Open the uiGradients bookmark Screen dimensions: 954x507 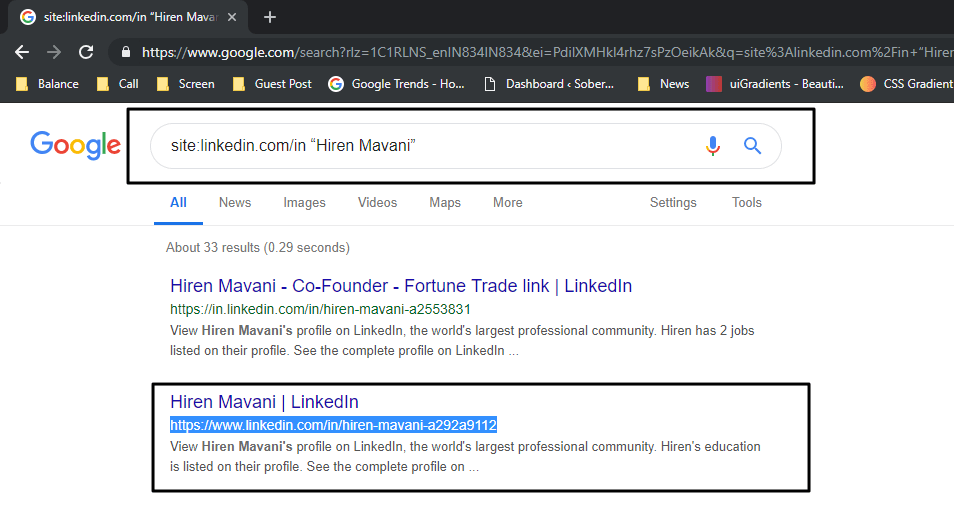click(775, 84)
